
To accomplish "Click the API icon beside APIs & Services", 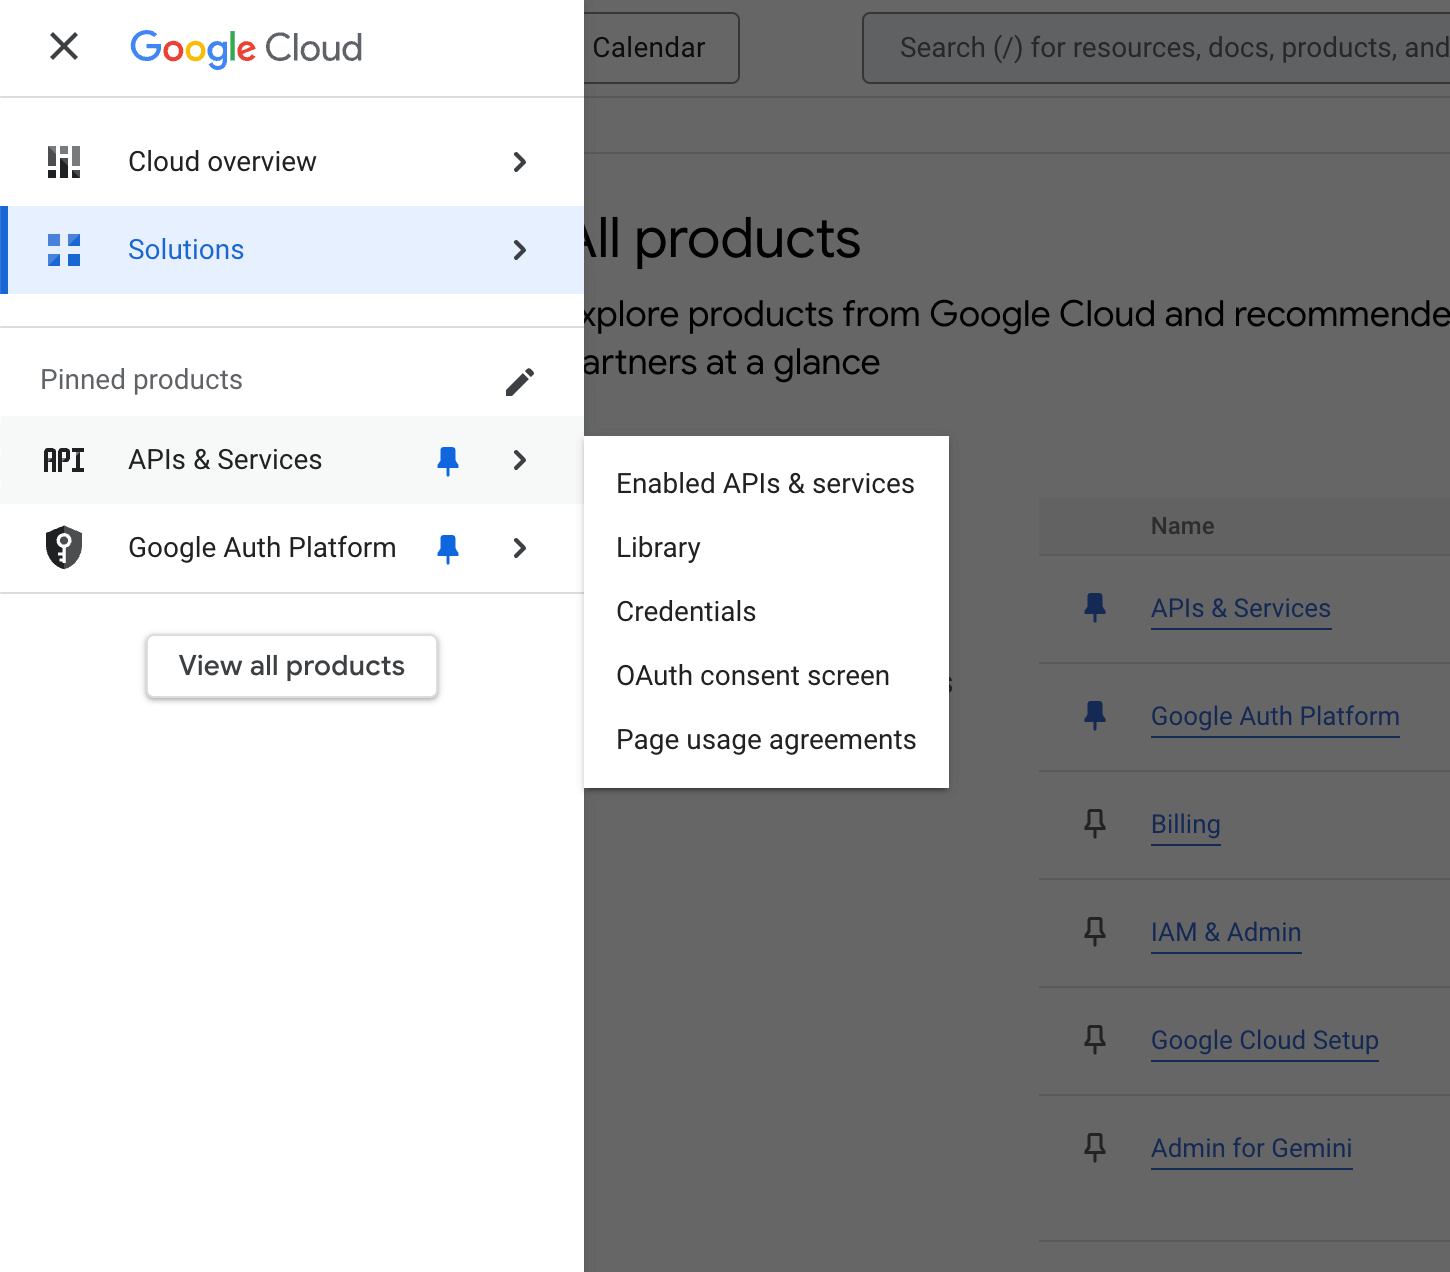I will tap(64, 460).
